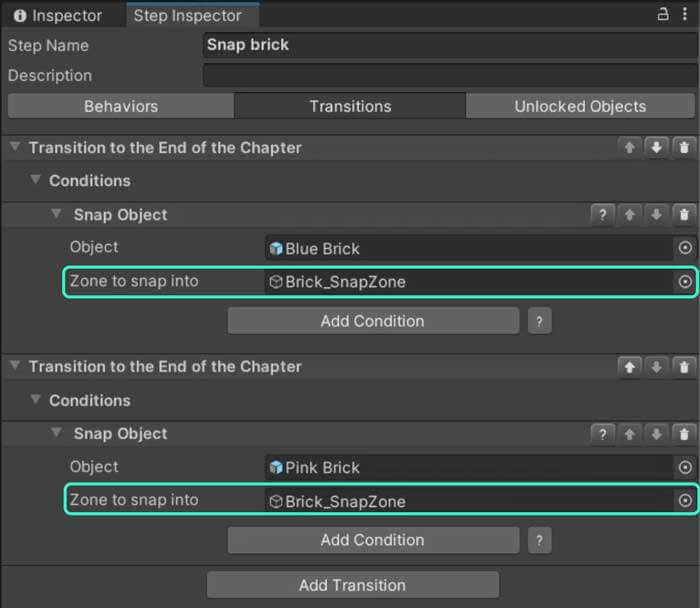Click the help button beside the second Add Condition

539,540
